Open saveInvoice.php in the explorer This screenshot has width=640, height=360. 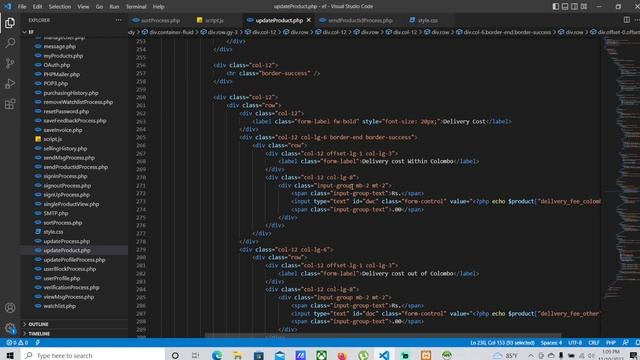coord(63,130)
